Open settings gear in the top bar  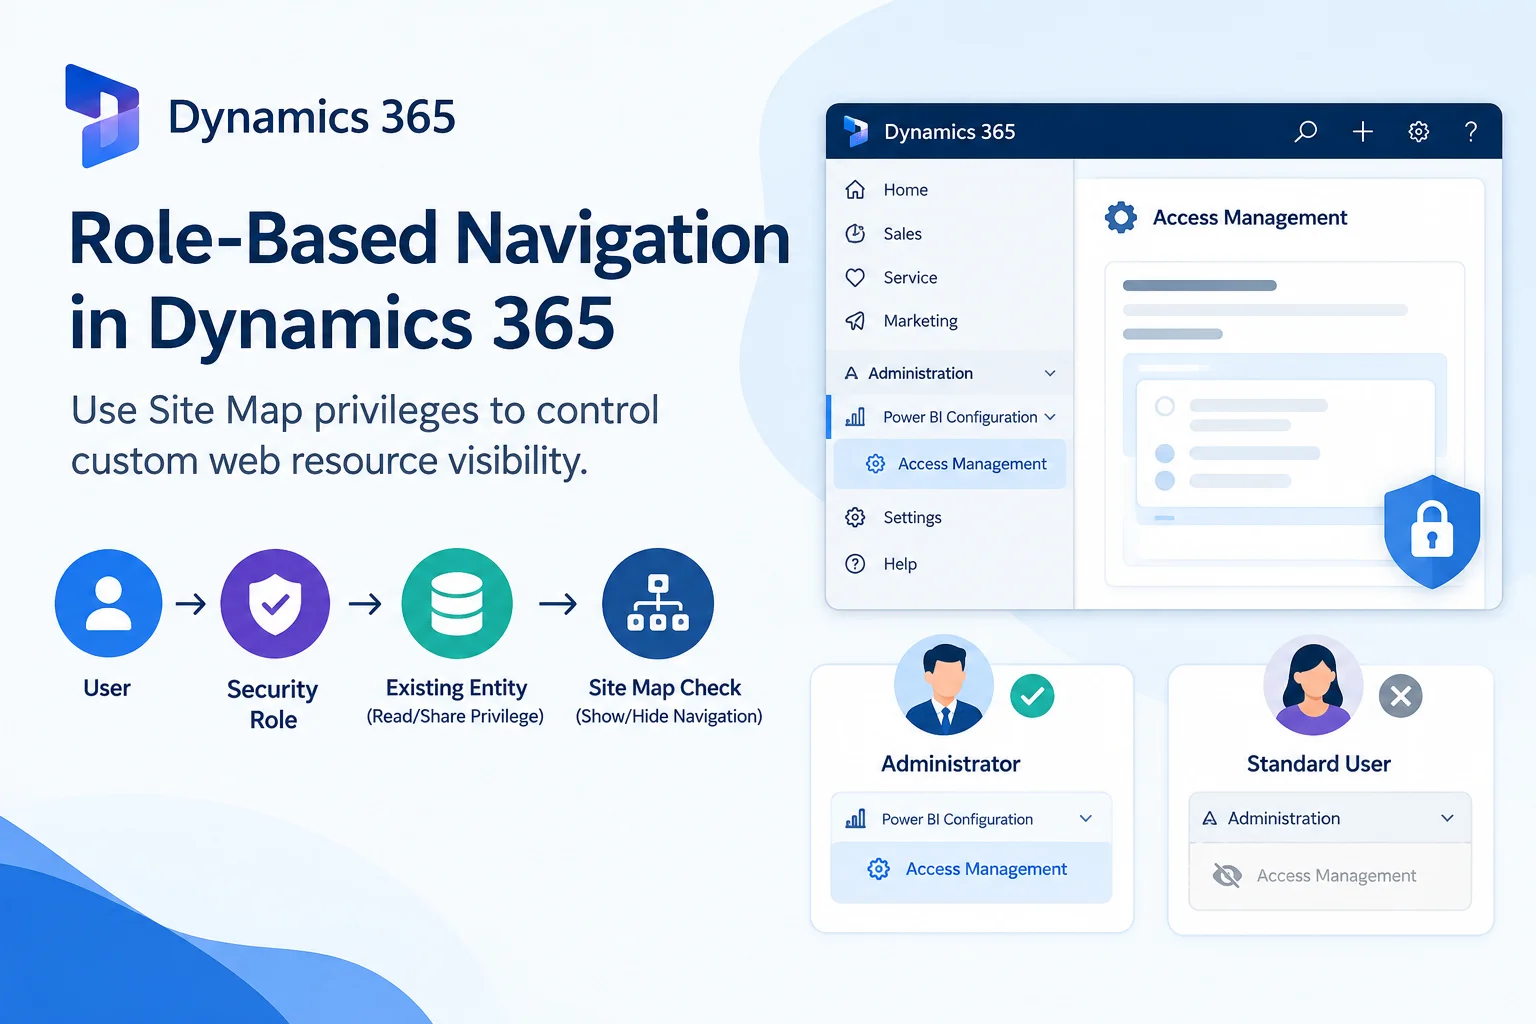[x=1418, y=131]
